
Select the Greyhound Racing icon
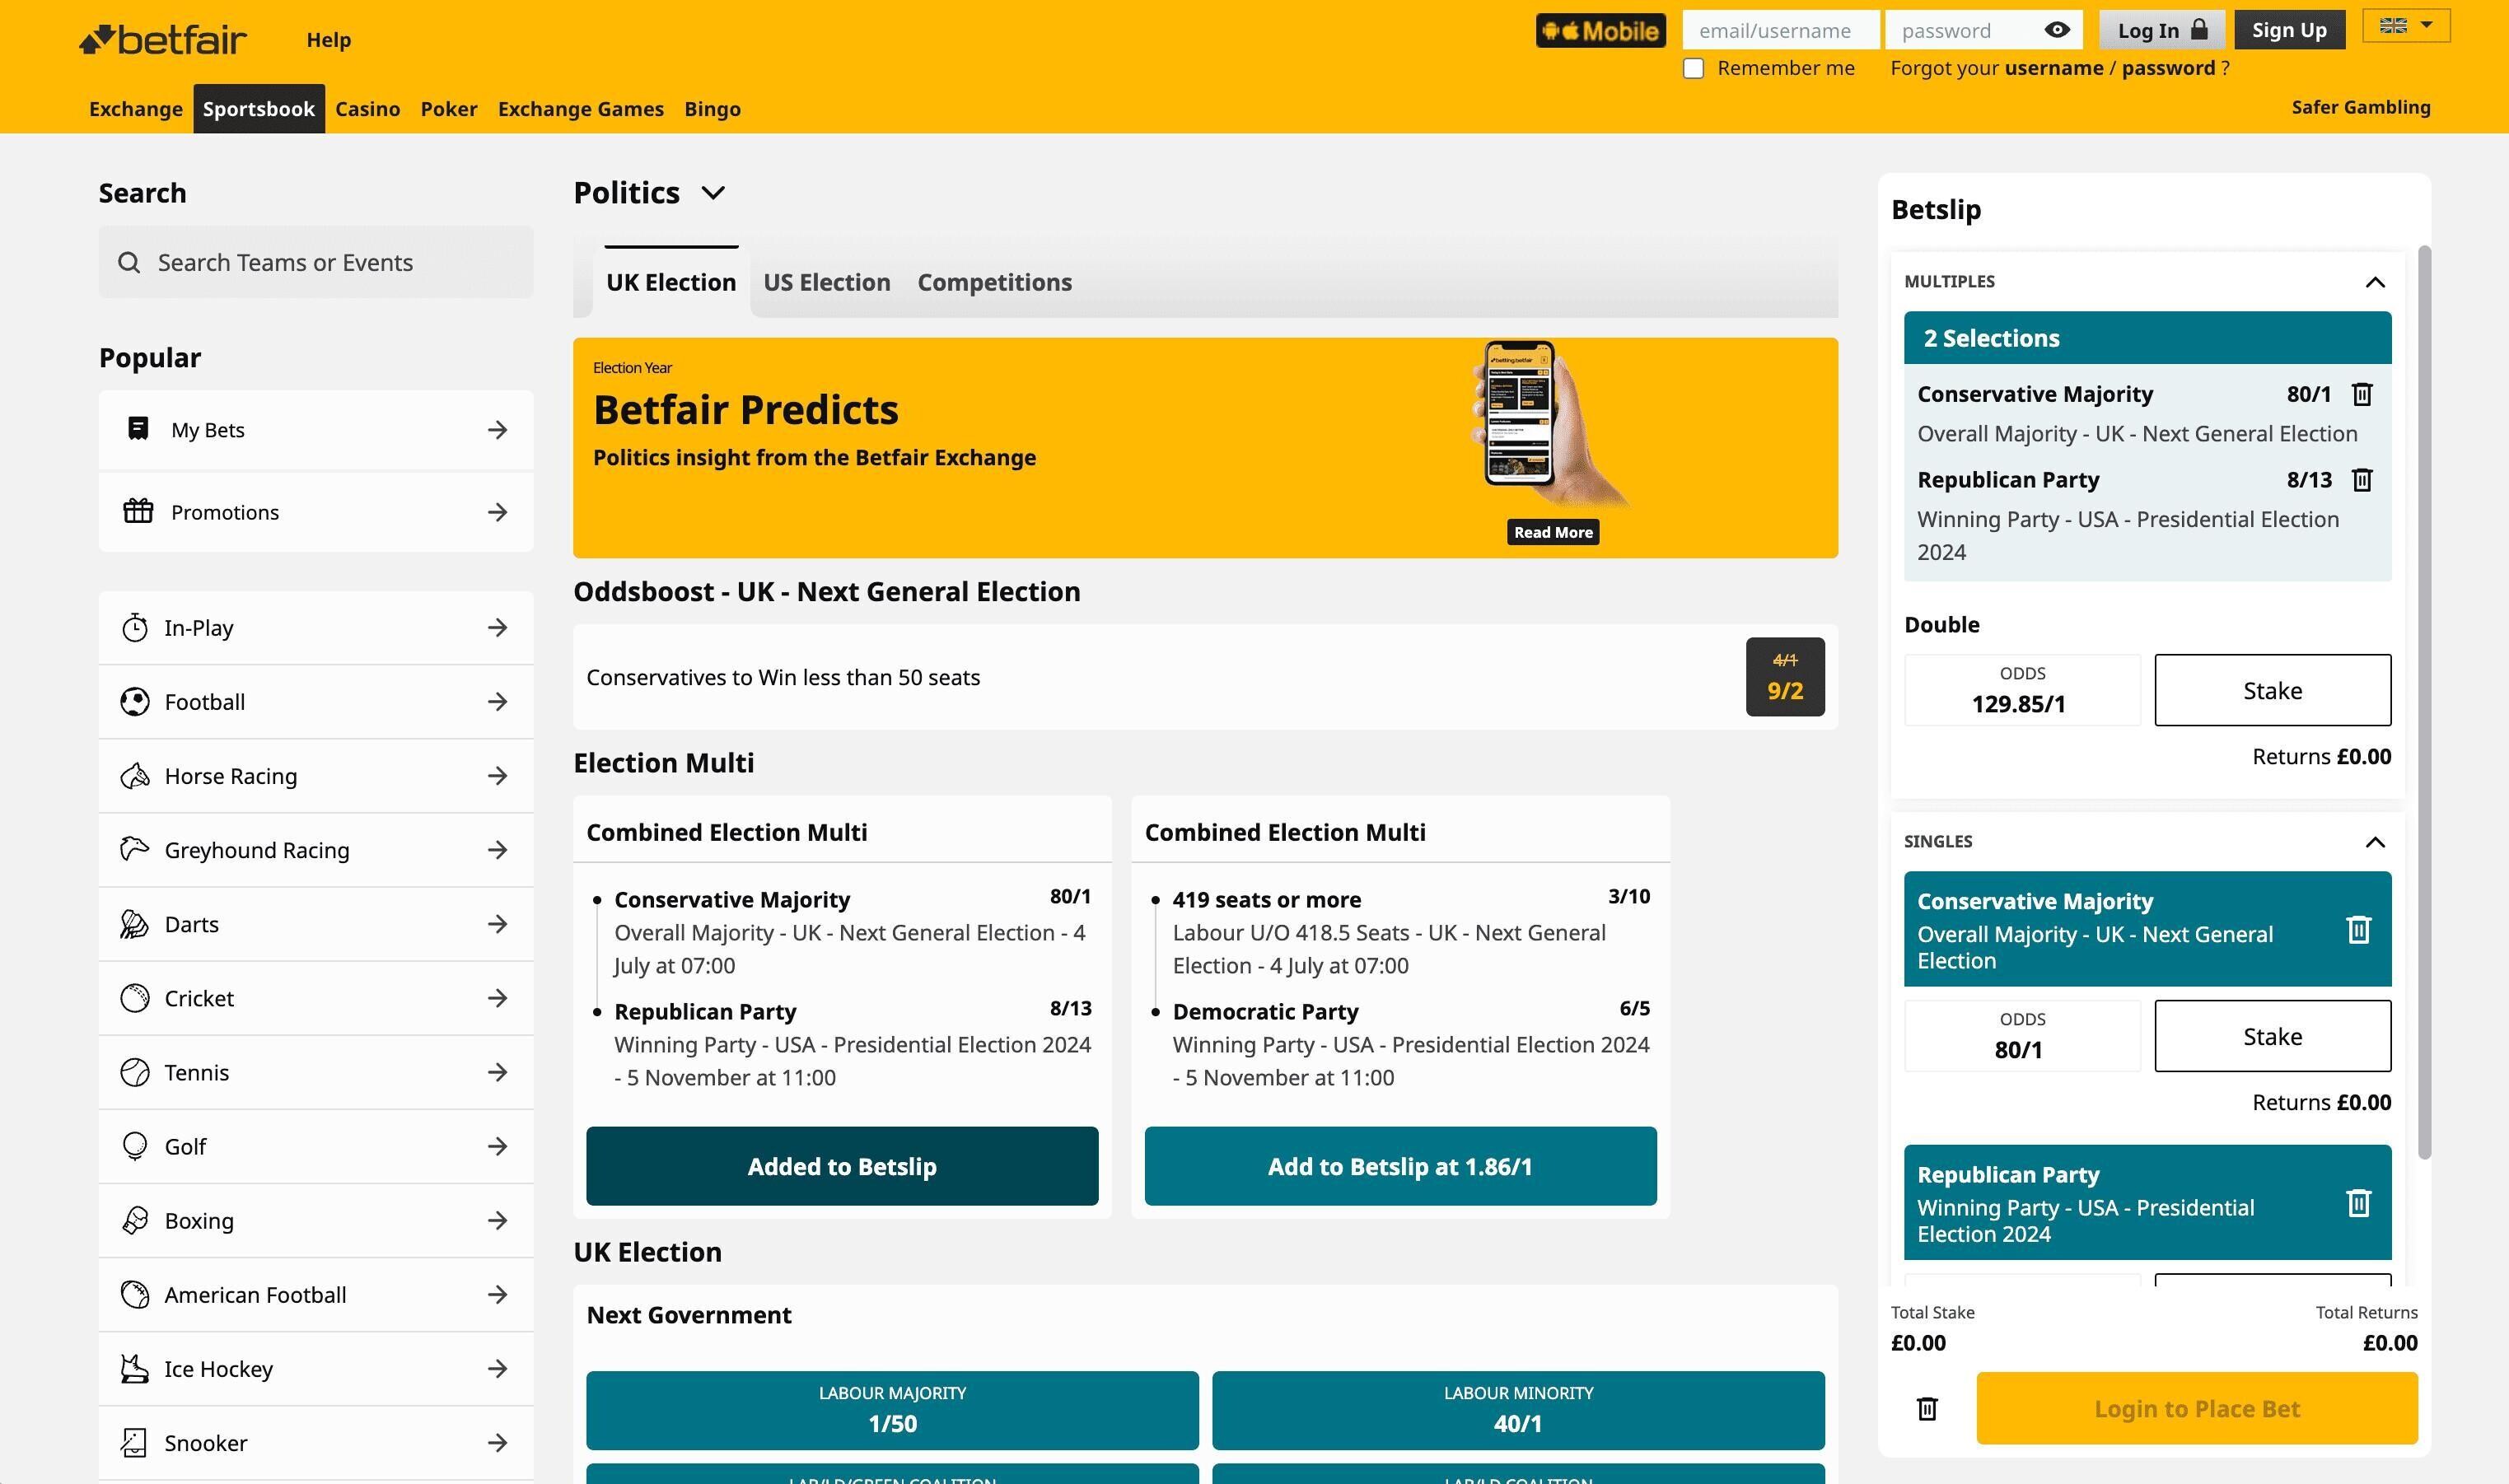(x=135, y=849)
